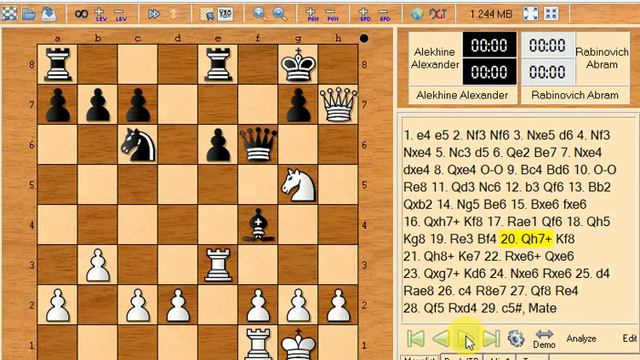Click the orange up-down arrows toolbar icon
The image size is (640, 360).
click(x=173, y=14)
